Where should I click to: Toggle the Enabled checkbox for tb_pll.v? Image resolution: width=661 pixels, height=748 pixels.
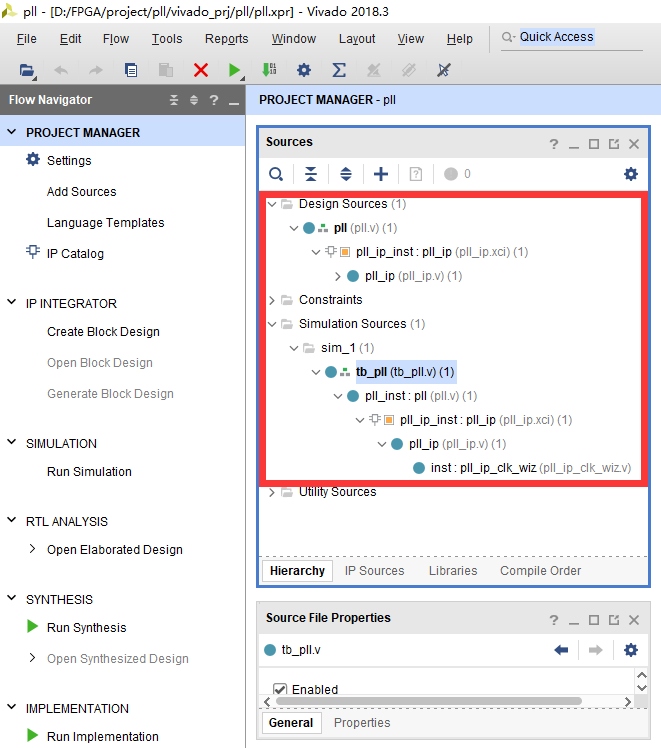[x=280, y=689]
